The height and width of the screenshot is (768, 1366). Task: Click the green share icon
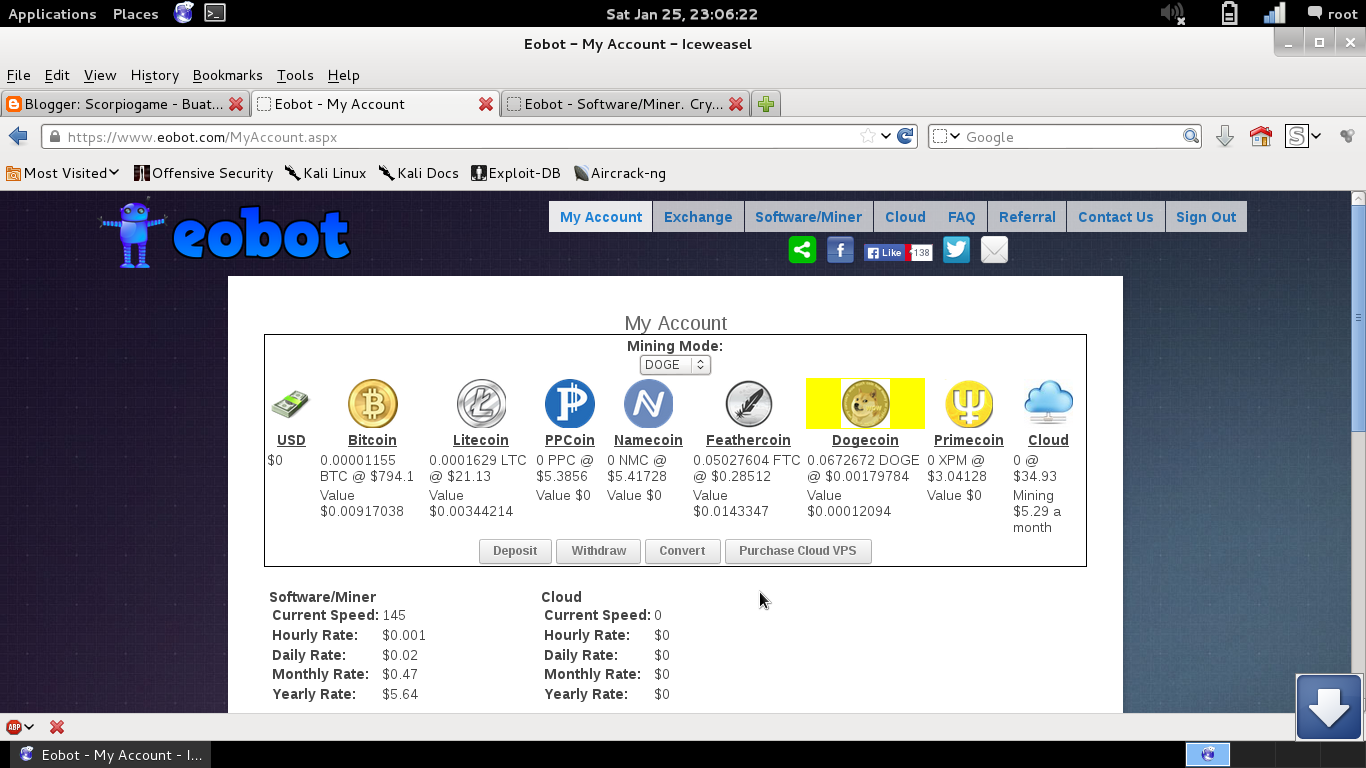[x=802, y=250]
